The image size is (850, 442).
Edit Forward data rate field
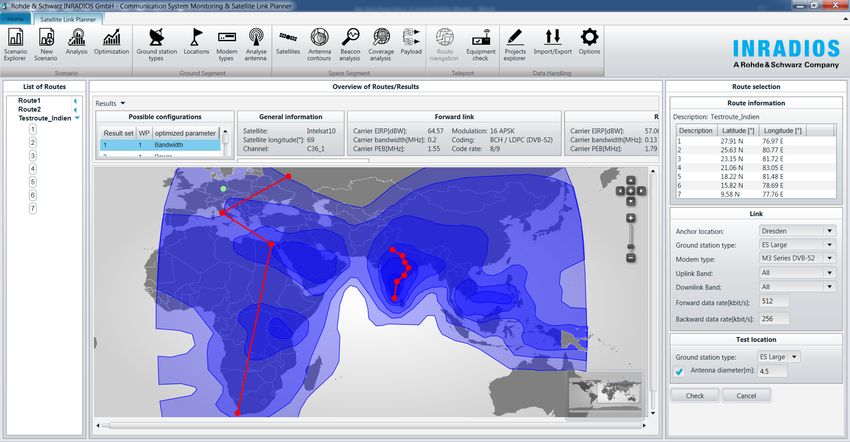tap(774, 302)
